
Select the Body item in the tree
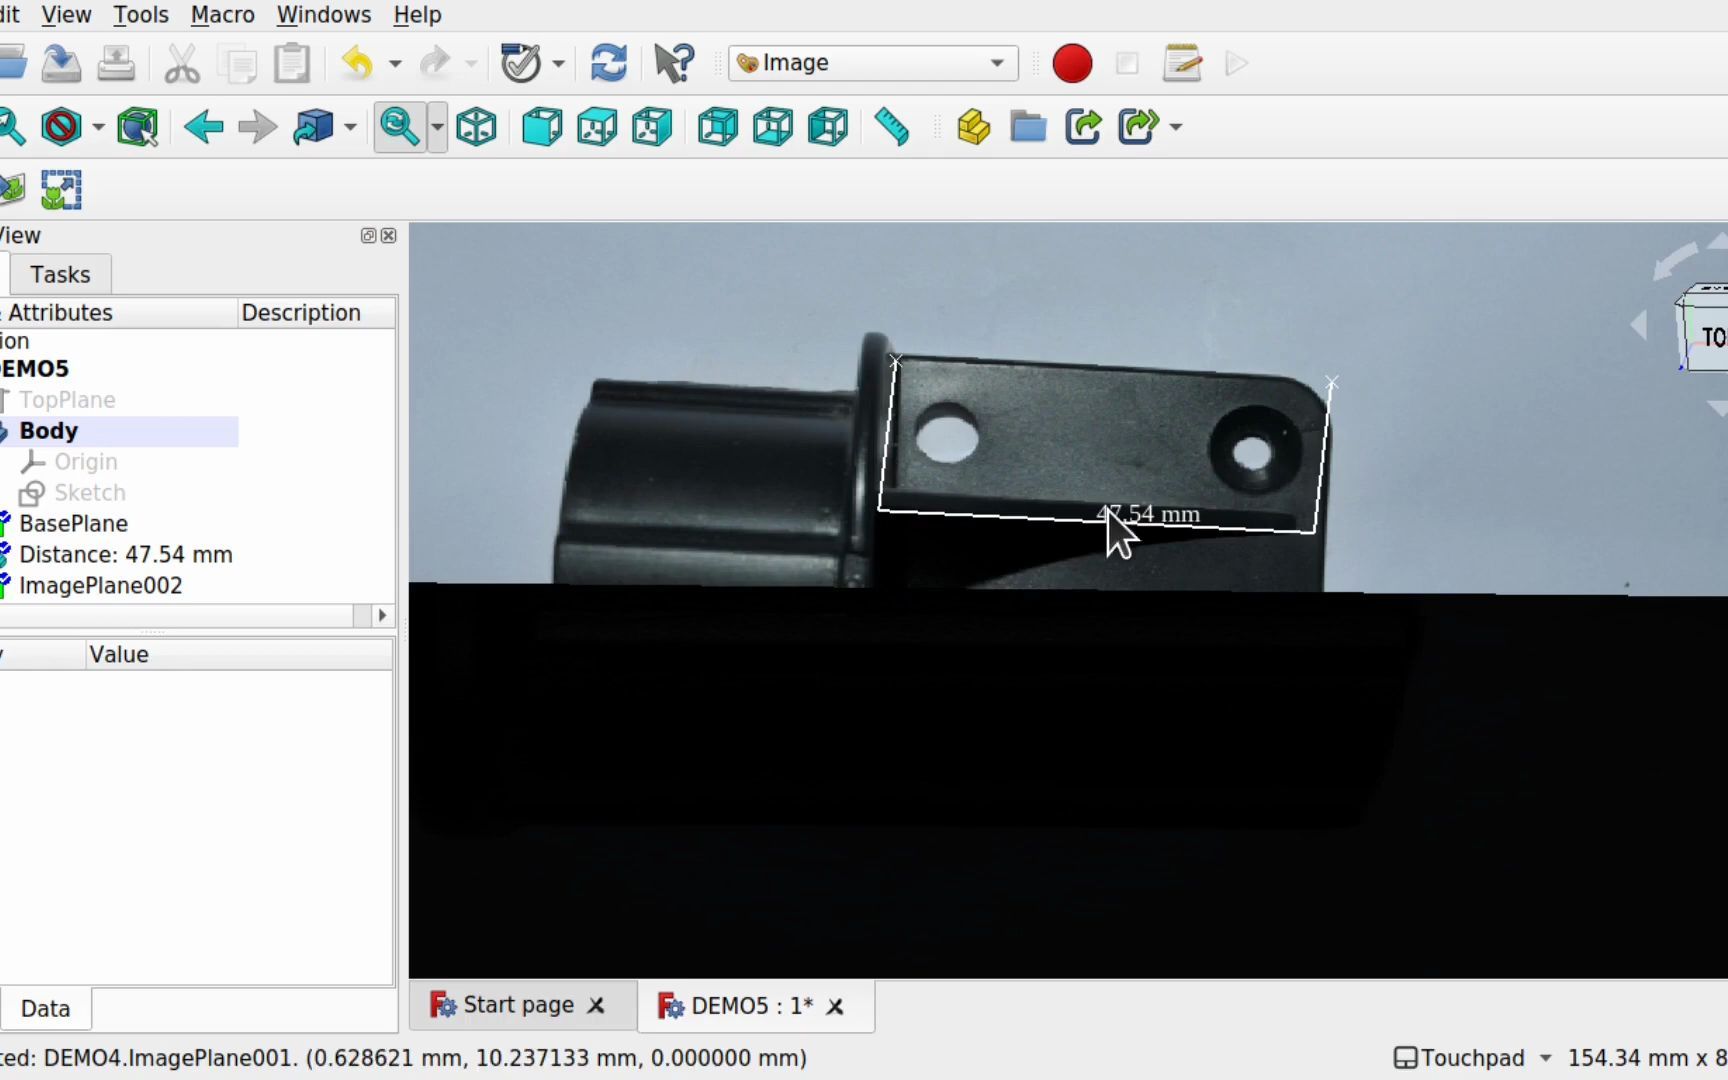pyautogui.click(x=48, y=431)
